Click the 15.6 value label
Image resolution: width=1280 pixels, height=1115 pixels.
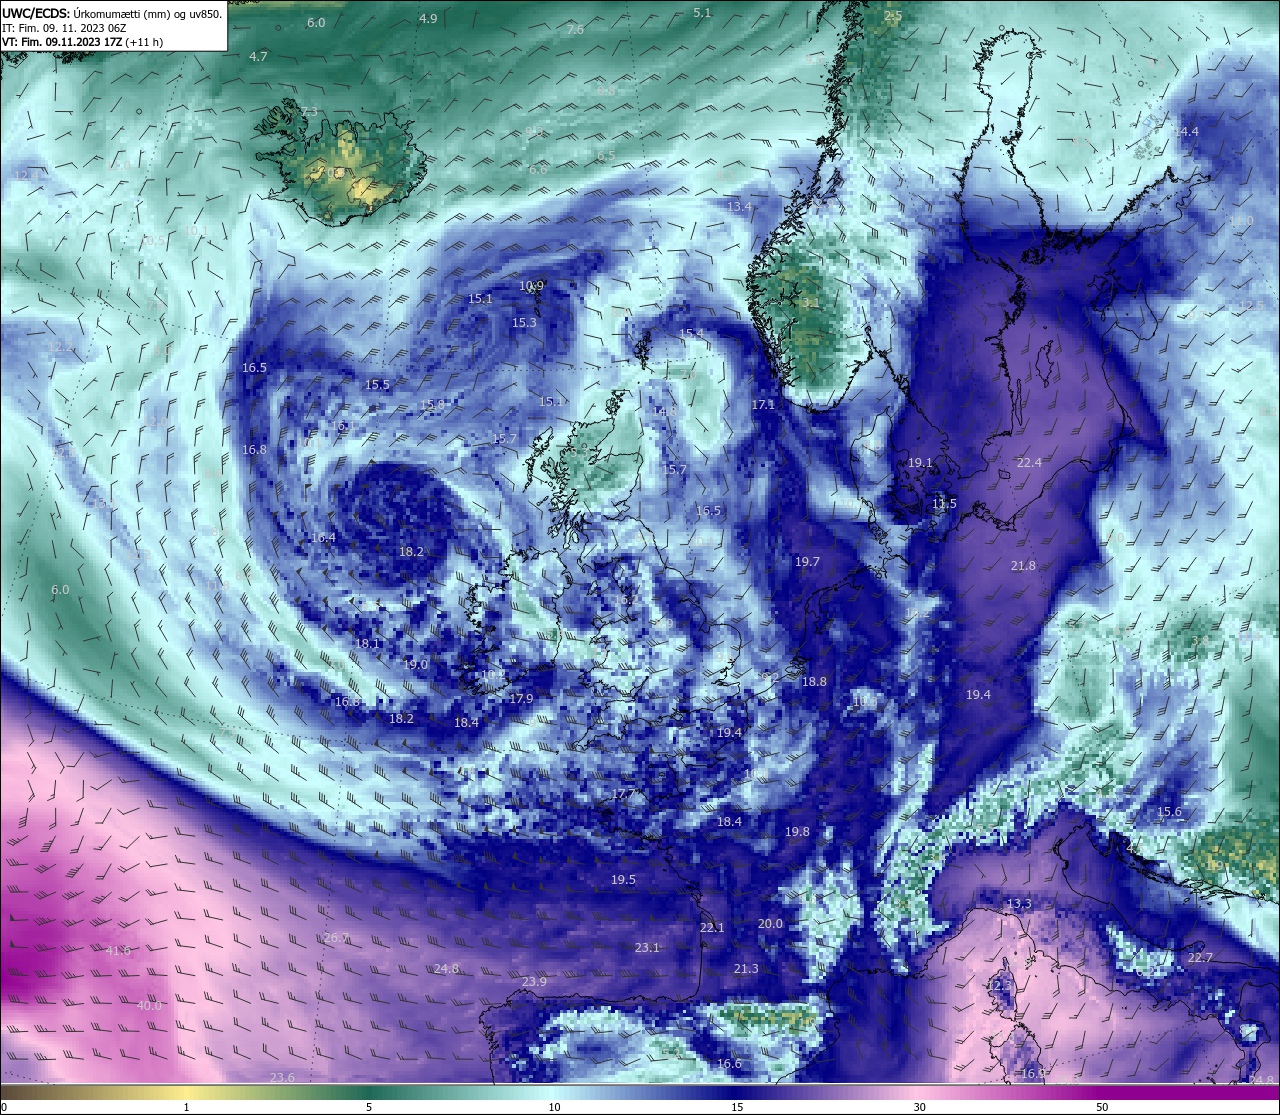point(1169,813)
